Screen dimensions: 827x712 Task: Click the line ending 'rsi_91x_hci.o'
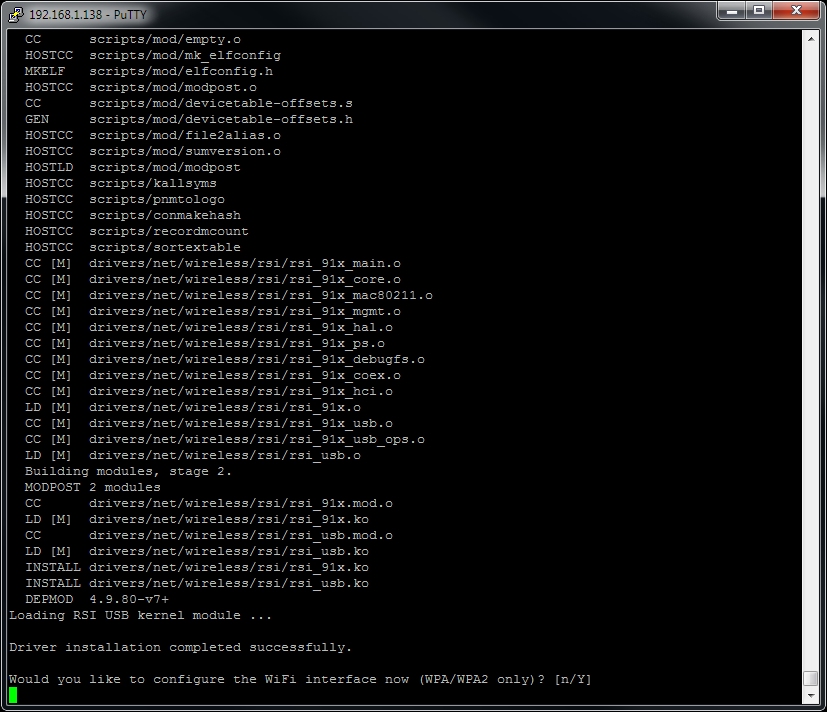(x=209, y=391)
